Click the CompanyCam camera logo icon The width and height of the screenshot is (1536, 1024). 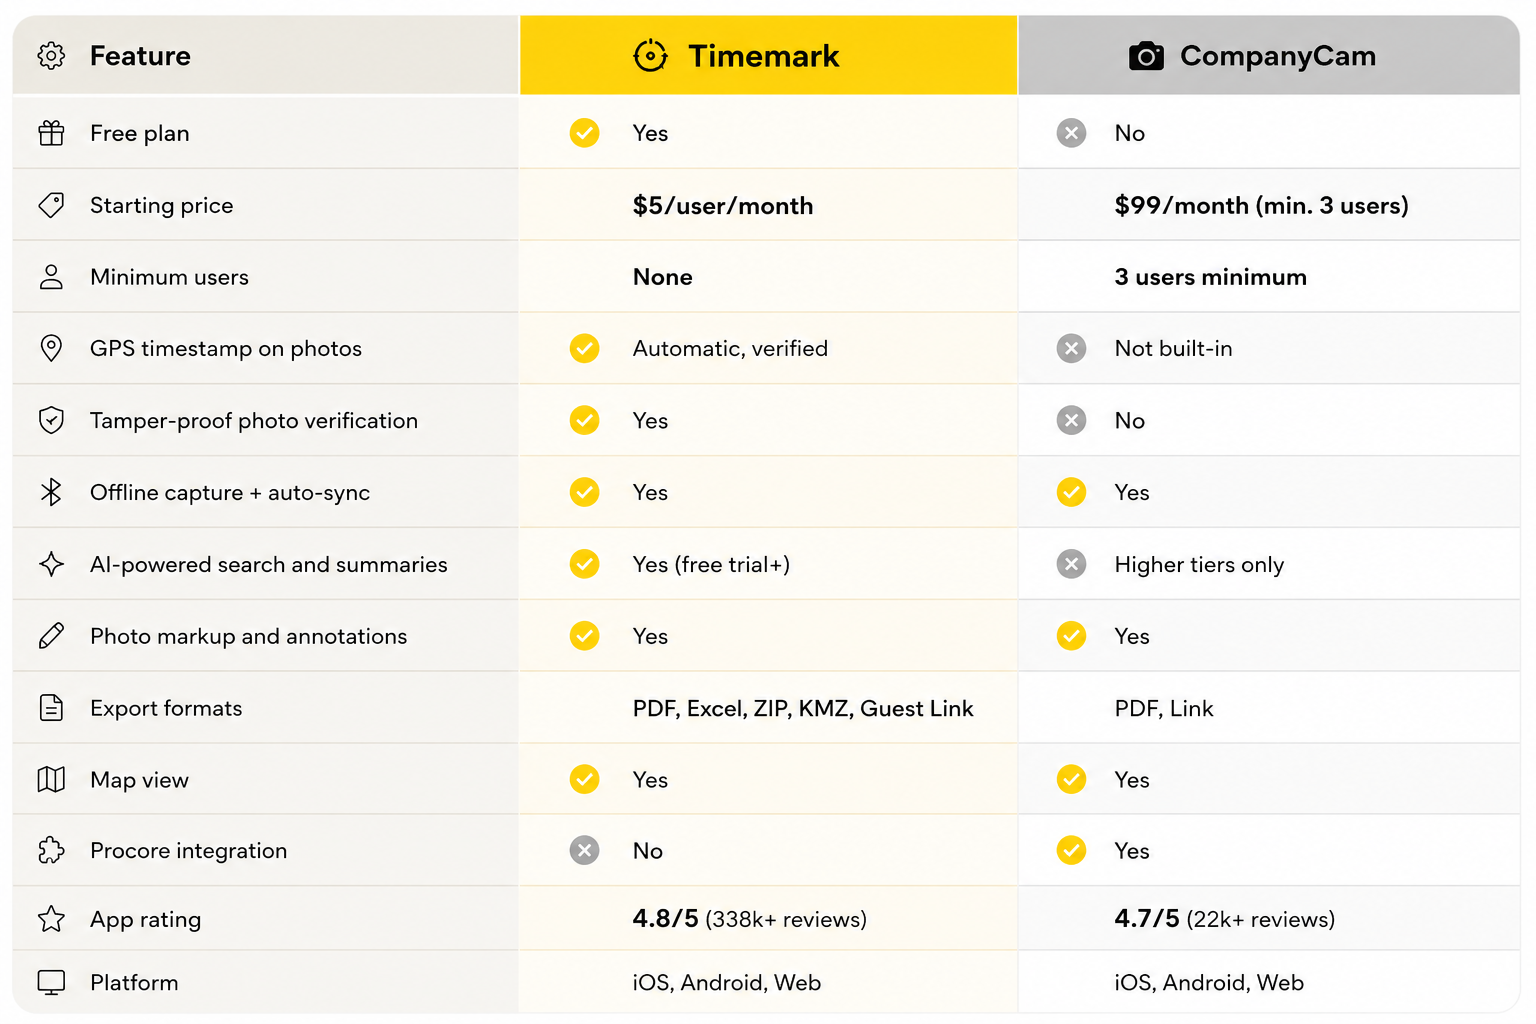(x=1146, y=56)
